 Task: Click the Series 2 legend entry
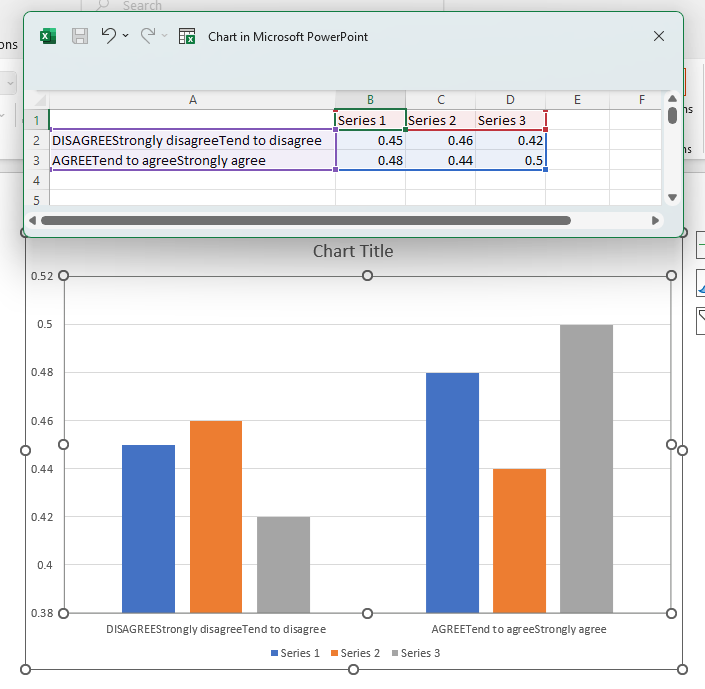(x=355, y=653)
